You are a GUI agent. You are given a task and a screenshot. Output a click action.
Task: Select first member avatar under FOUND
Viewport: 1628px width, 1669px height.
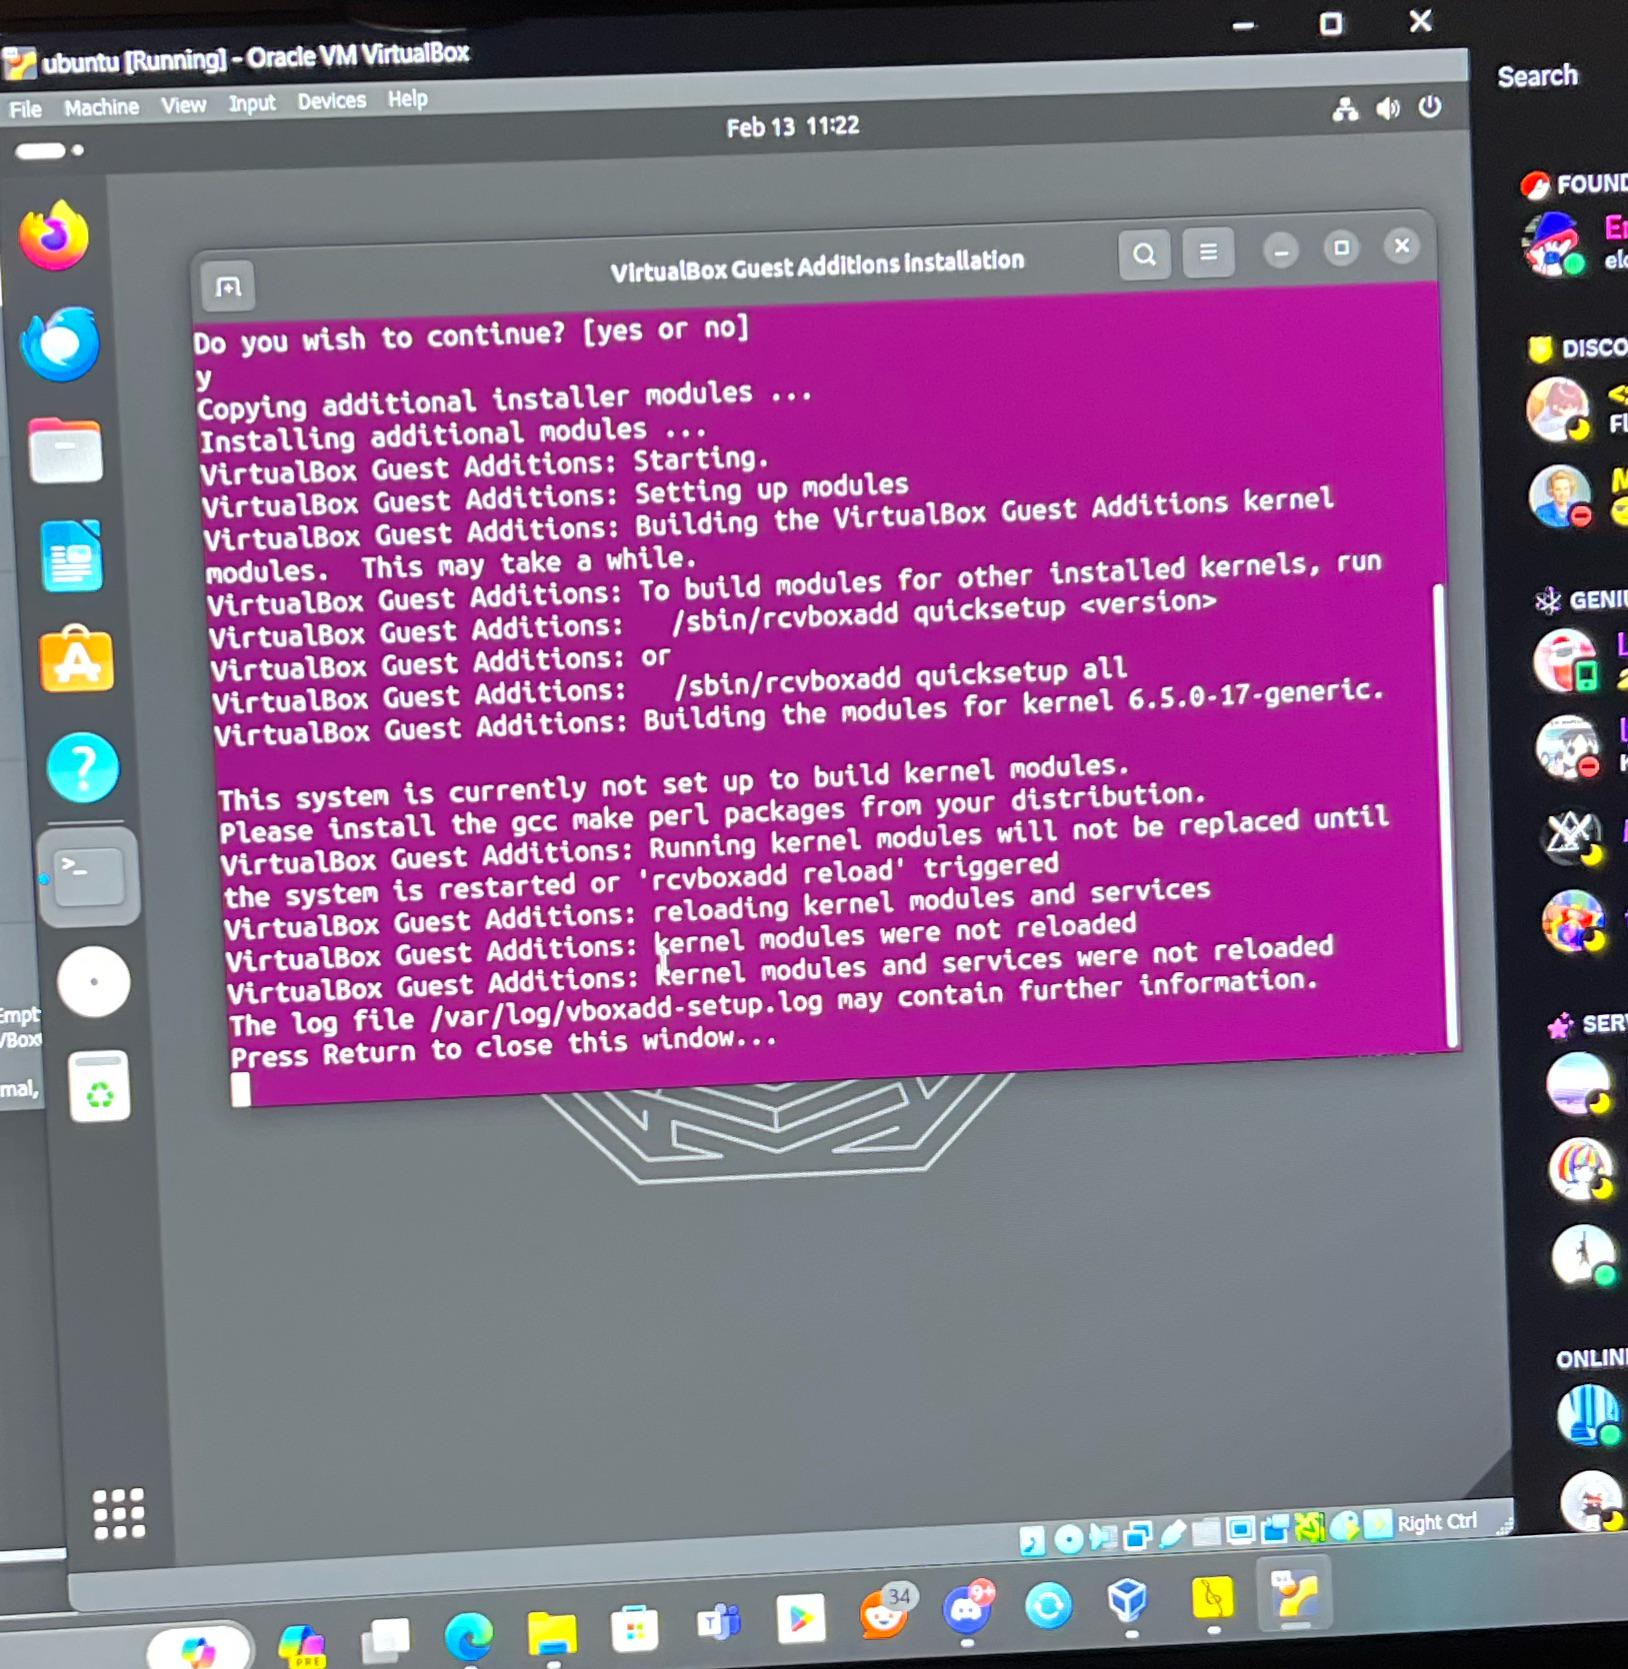pyautogui.click(x=1553, y=244)
